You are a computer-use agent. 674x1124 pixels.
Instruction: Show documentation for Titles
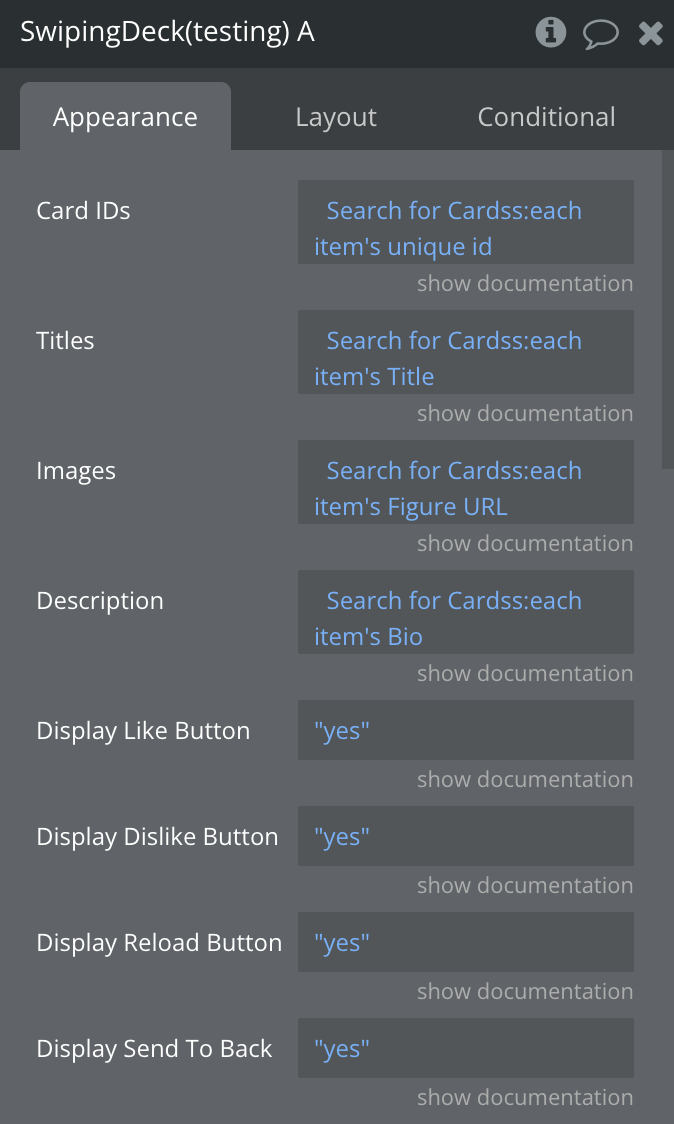coord(524,414)
